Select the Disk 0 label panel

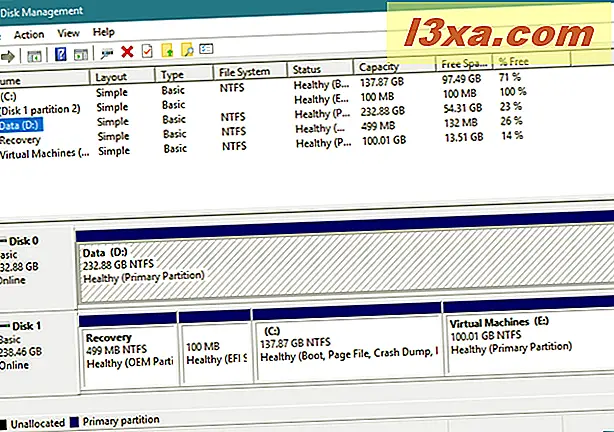[37, 266]
